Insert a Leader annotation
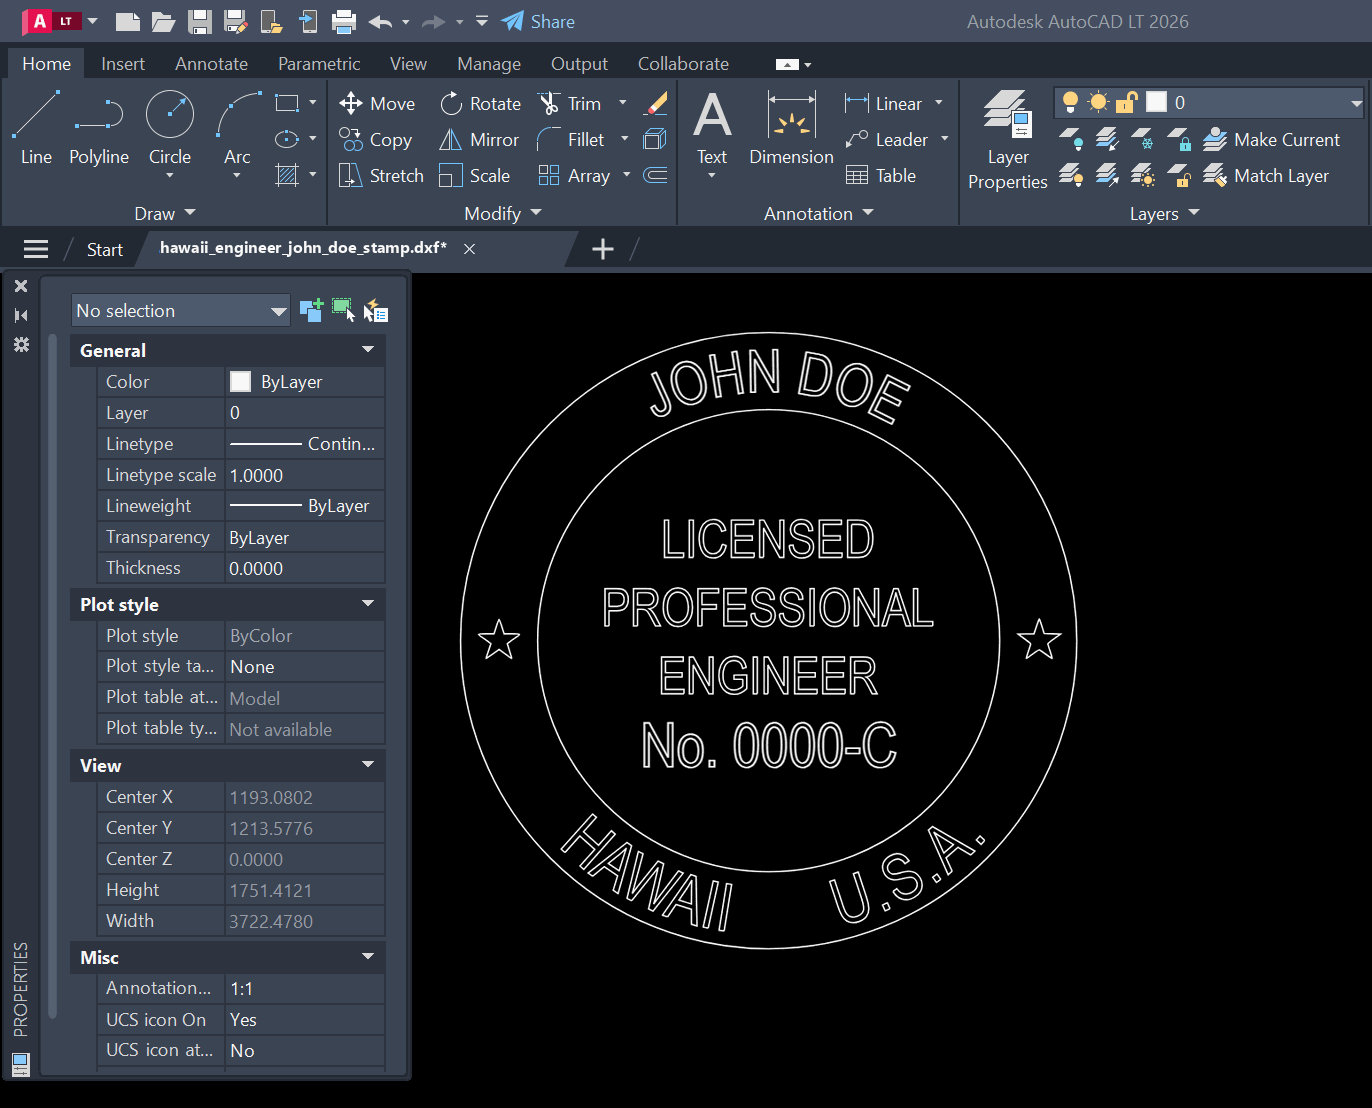The width and height of the screenshot is (1372, 1108). (887, 140)
